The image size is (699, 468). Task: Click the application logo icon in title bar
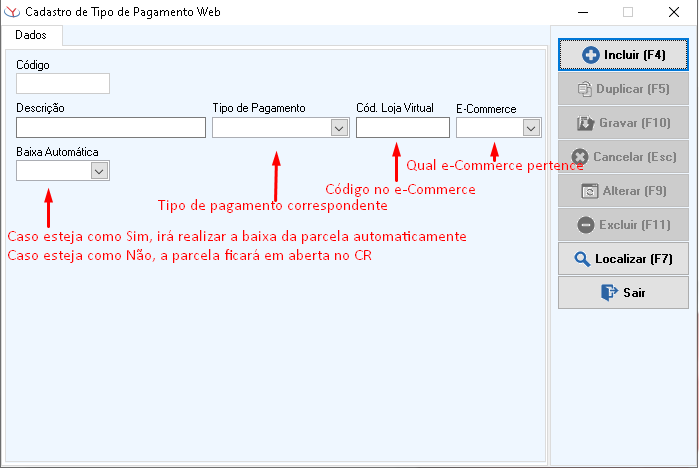coord(12,12)
